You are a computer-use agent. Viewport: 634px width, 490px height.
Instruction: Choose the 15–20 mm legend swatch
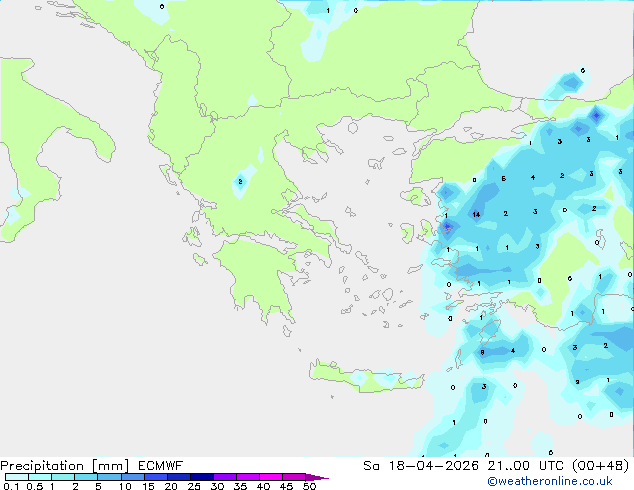tap(156, 477)
